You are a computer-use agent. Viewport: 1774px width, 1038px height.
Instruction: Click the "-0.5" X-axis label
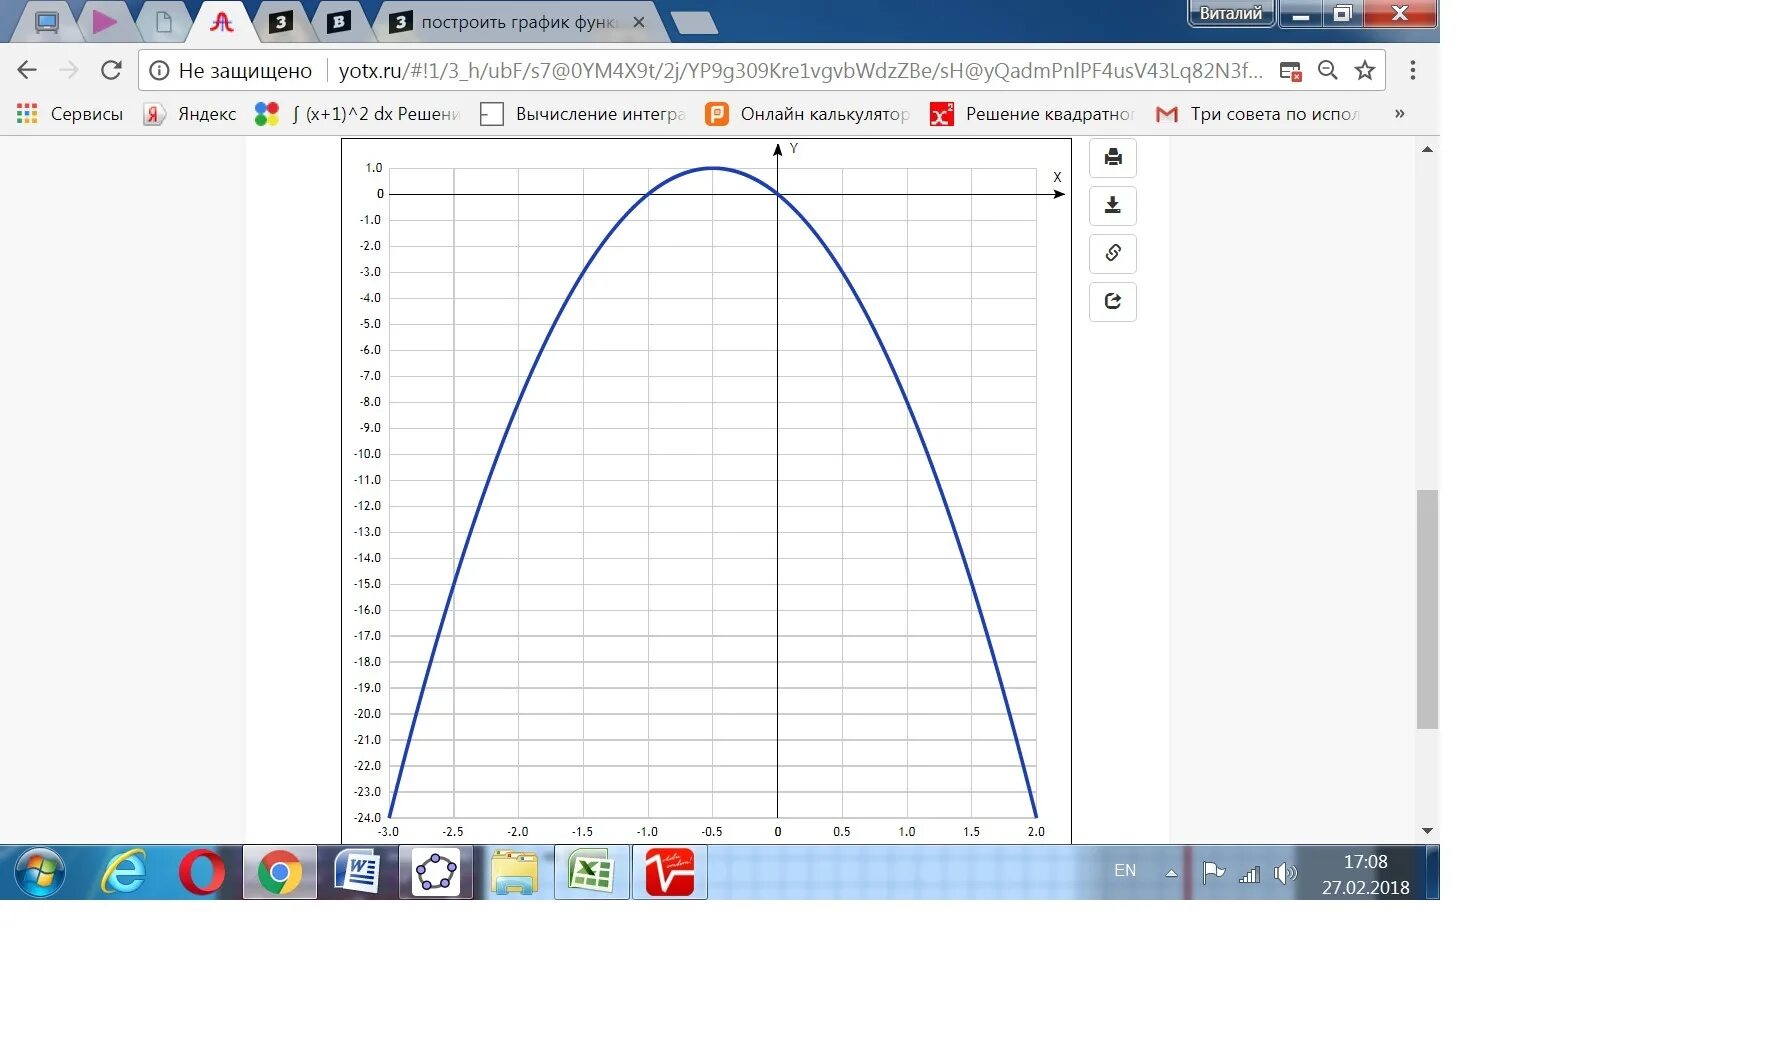(711, 832)
